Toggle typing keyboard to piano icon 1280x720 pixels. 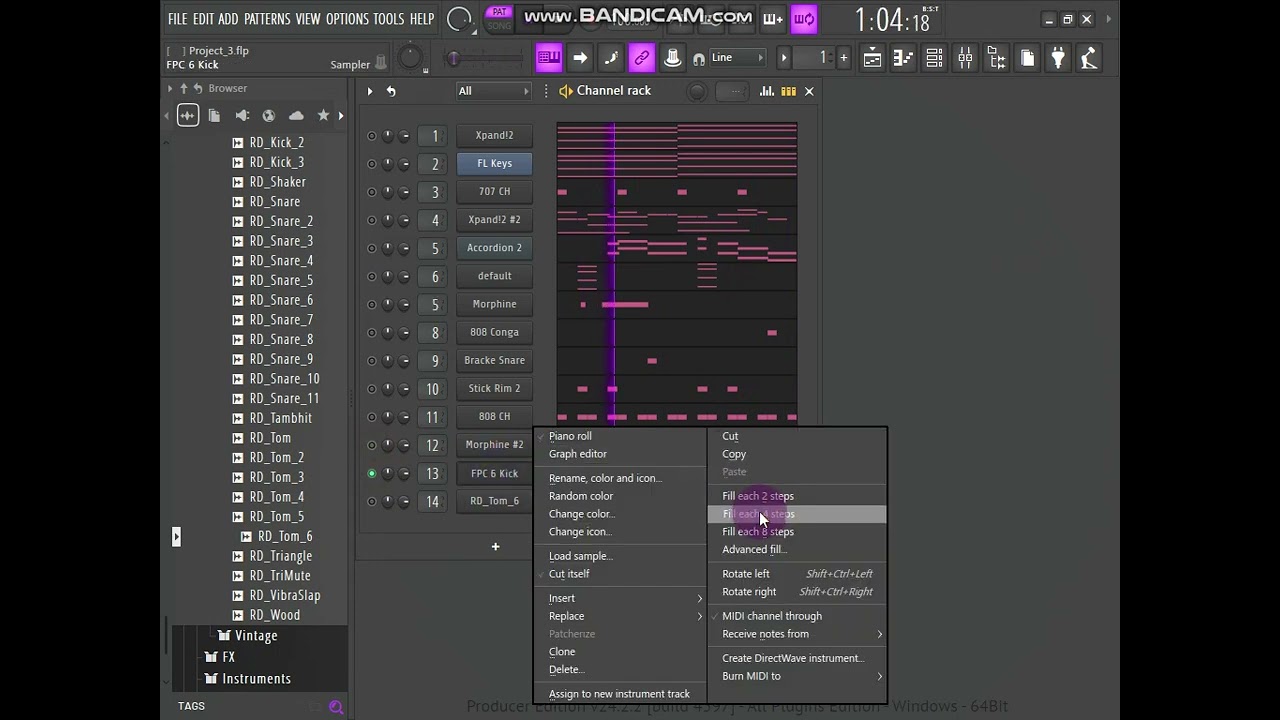549,58
